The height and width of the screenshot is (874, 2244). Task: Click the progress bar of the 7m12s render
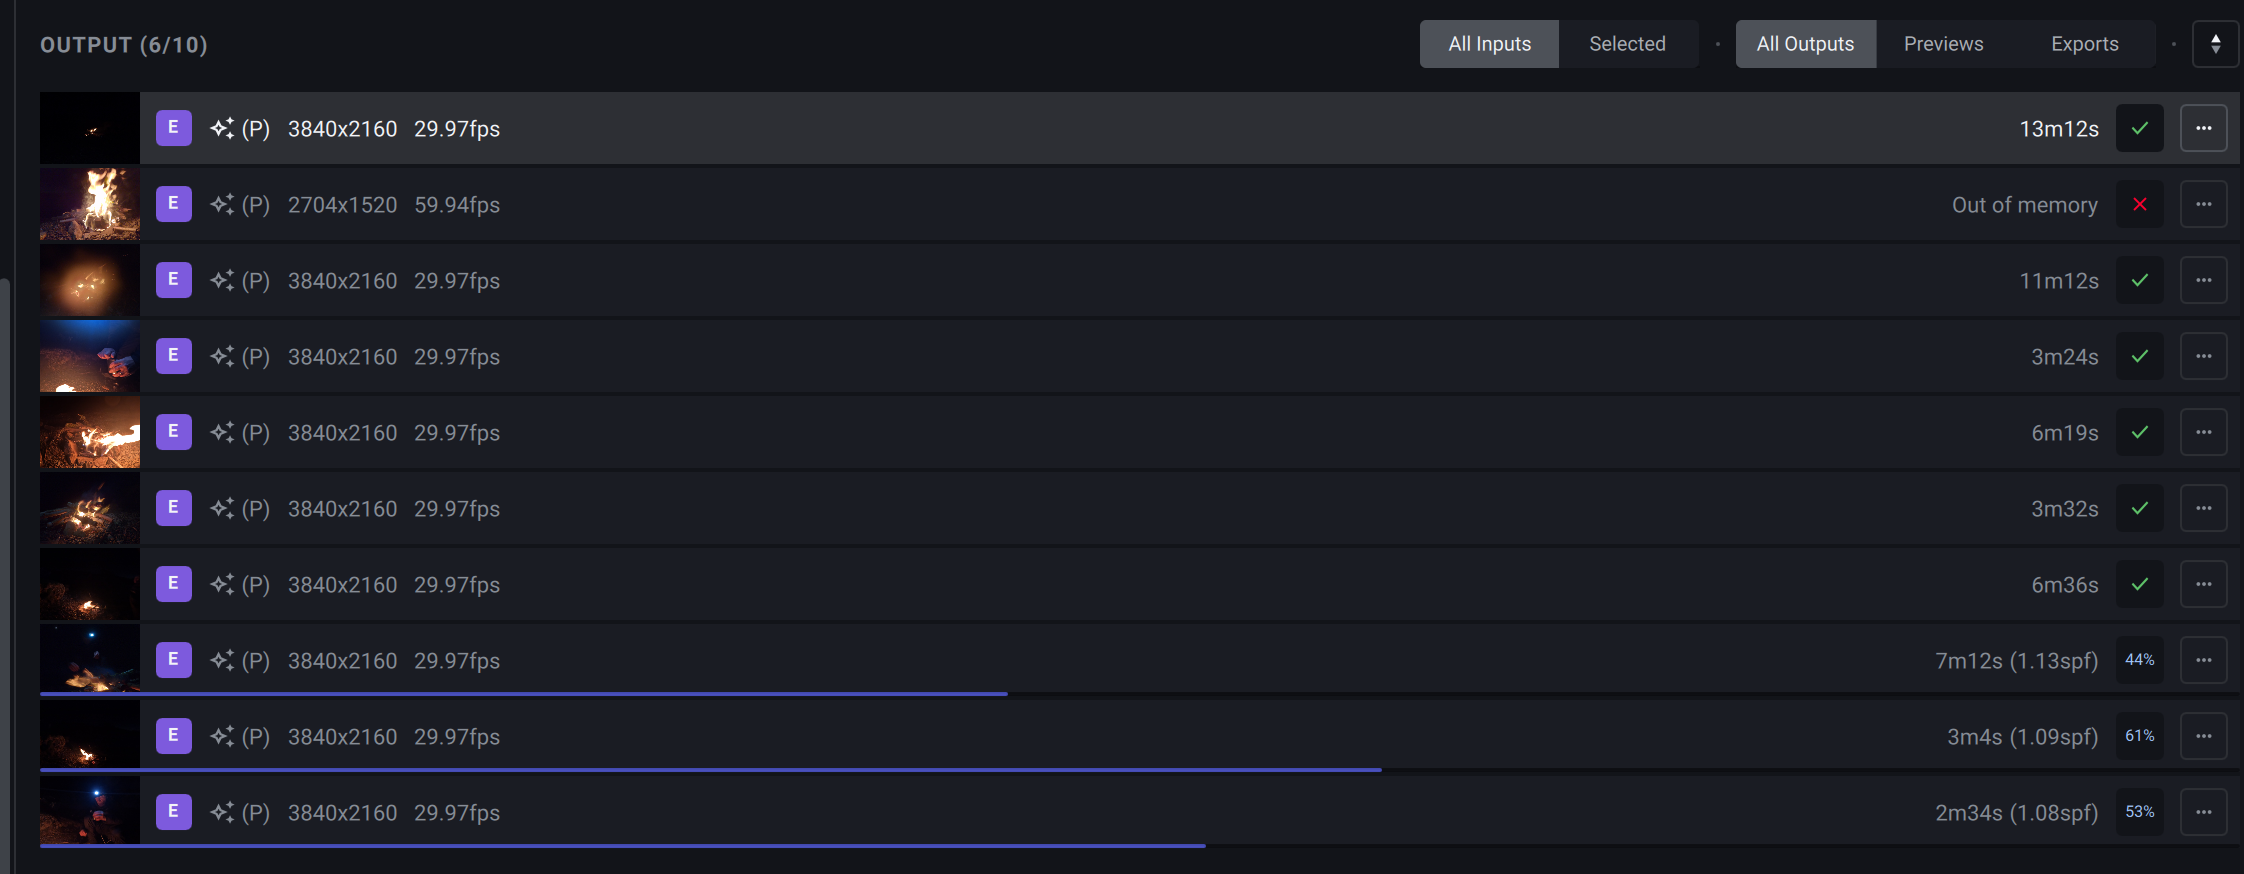[x=523, y=693]
